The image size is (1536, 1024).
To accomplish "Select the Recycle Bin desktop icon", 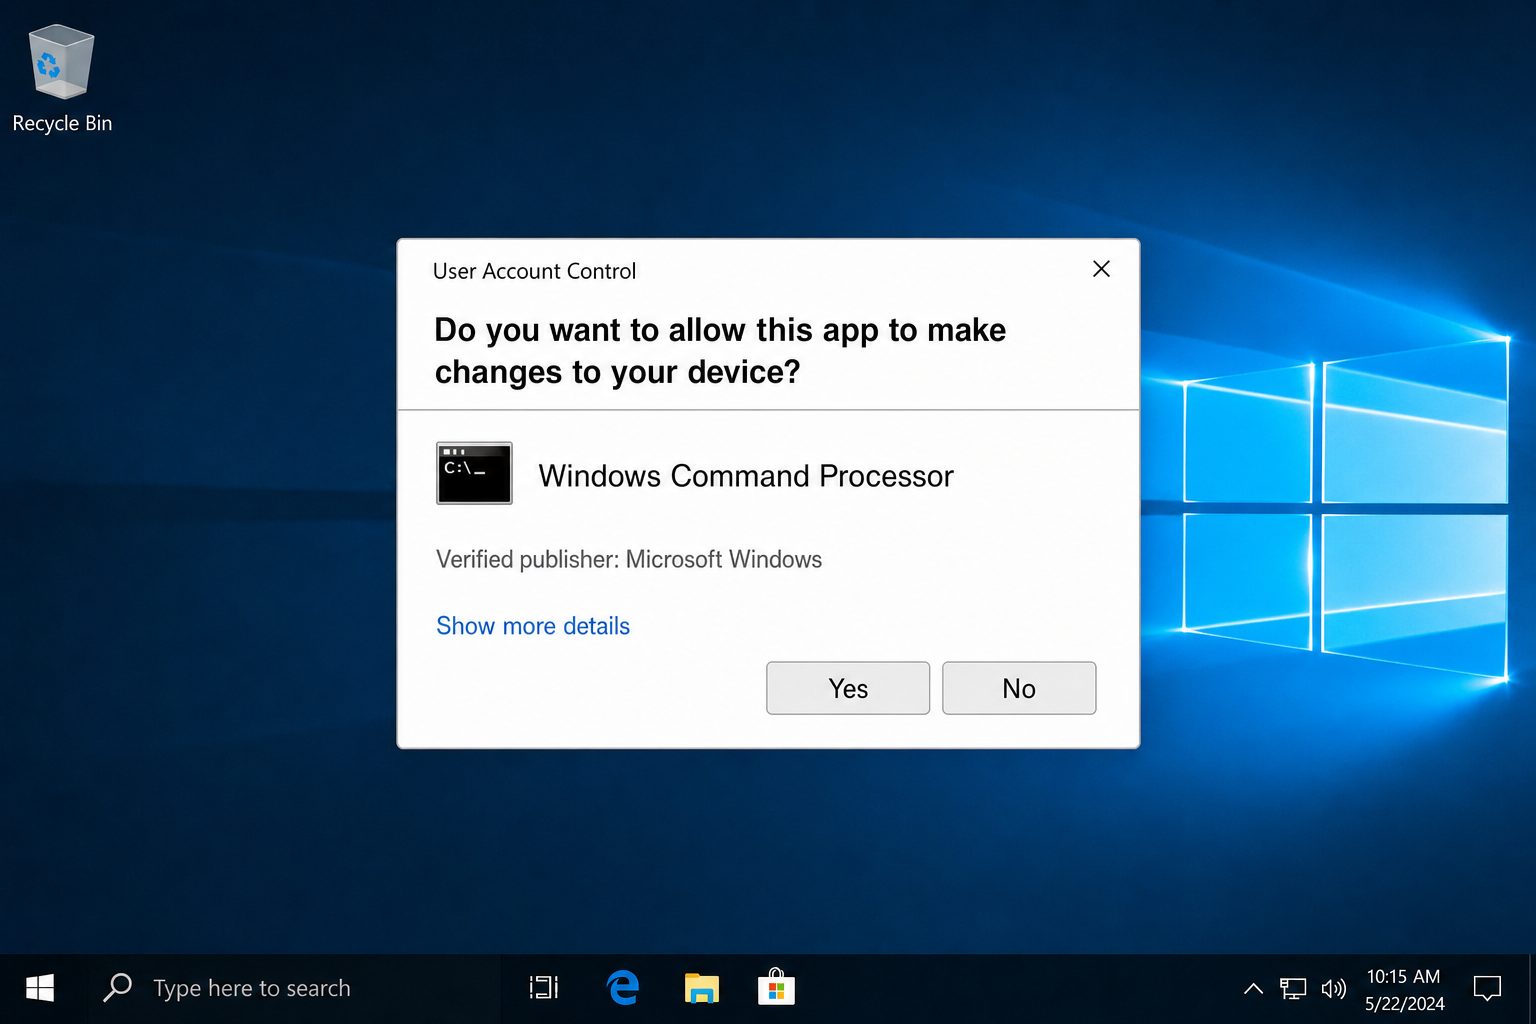I will [x=62, y=80].
